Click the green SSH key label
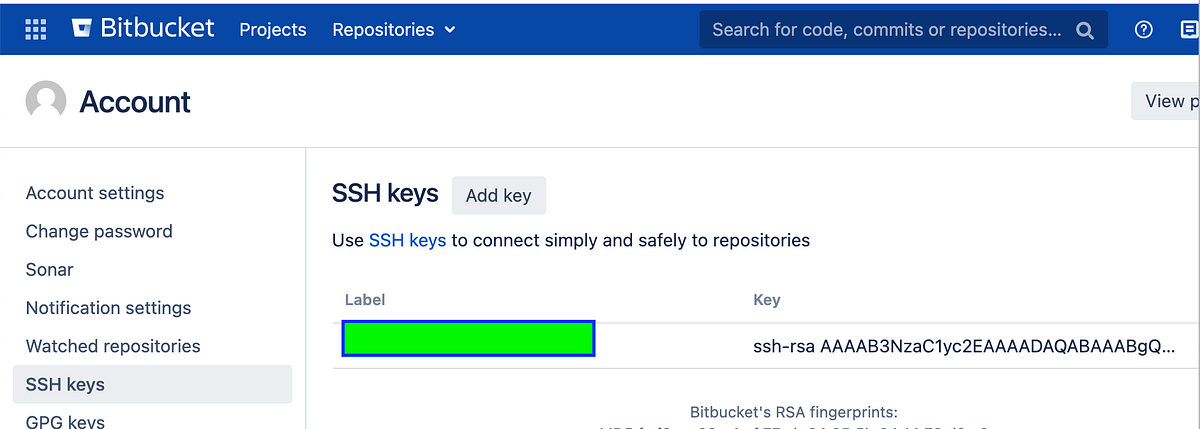The width and height of the screenshot is (1200, 429). (469, 339)
